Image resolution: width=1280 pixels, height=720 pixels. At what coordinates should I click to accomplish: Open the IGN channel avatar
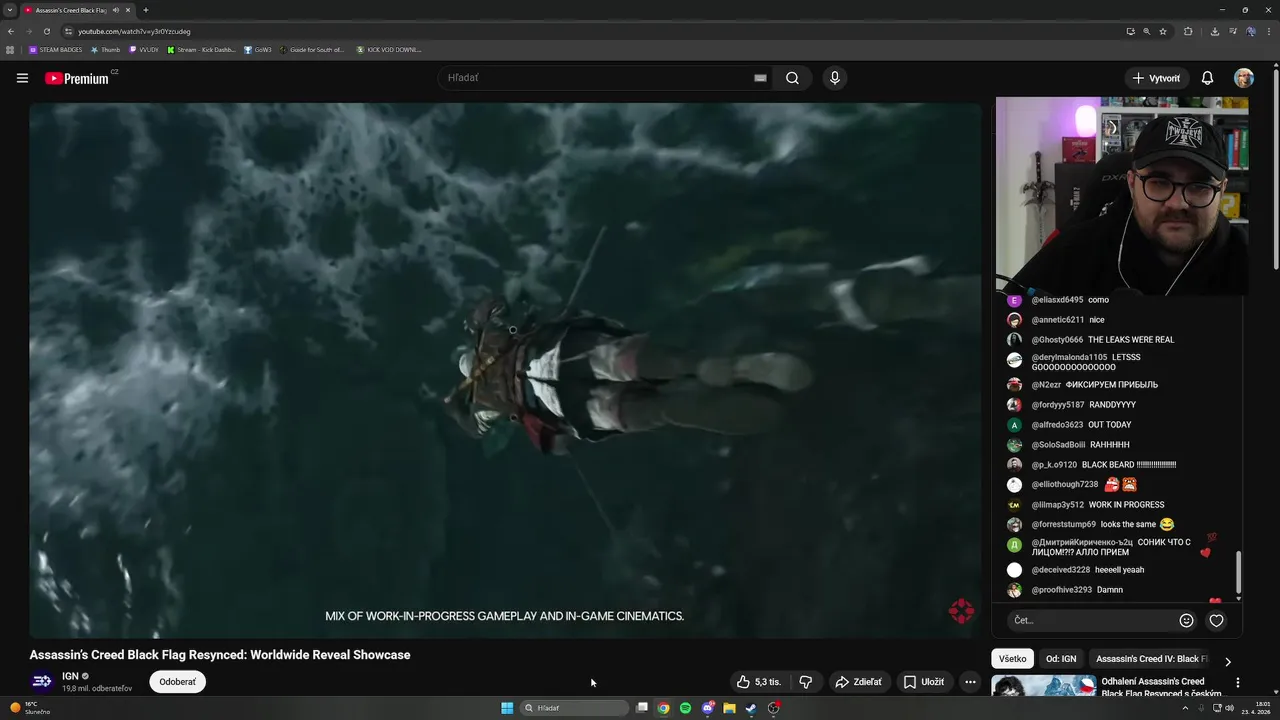pyautogui.click(x=42, y=682)
